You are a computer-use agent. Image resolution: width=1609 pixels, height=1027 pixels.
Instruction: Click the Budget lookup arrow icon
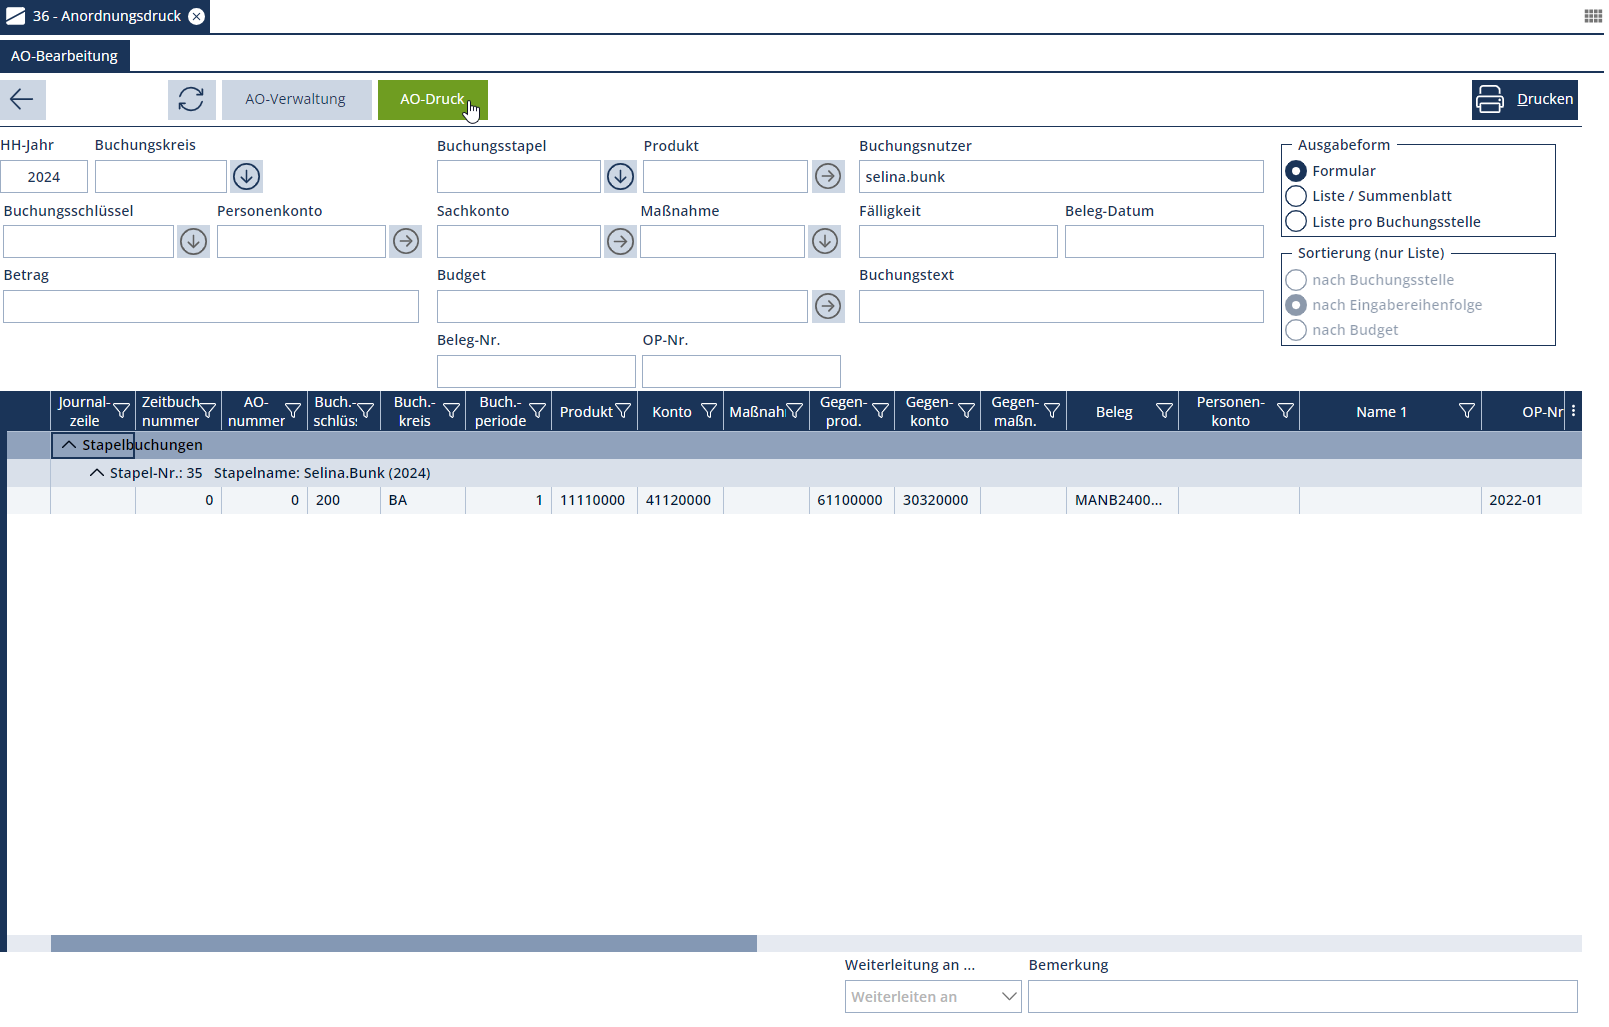[x=828, y=306]
